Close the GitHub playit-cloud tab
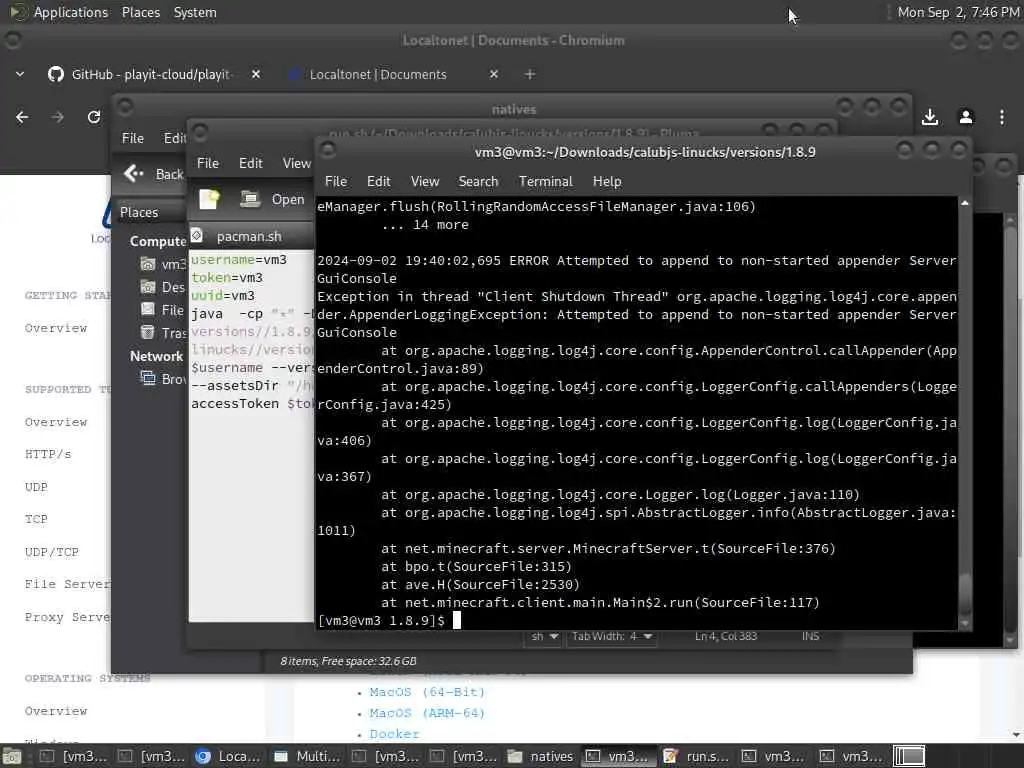This screenshot has height=768, width=1024. click(256, 74)
